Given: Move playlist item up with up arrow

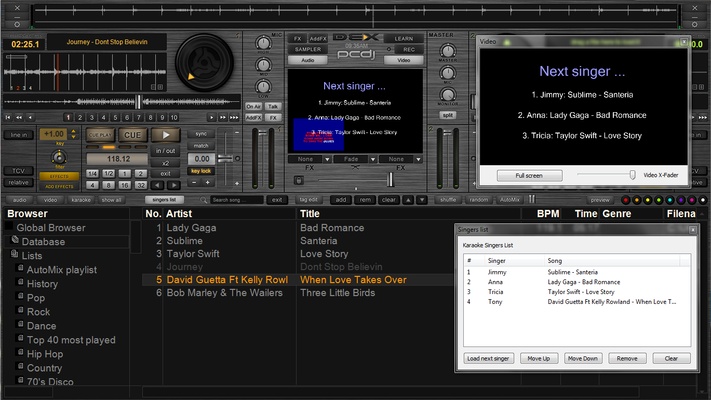Looking at the screenshot, I should coord(408,200).
